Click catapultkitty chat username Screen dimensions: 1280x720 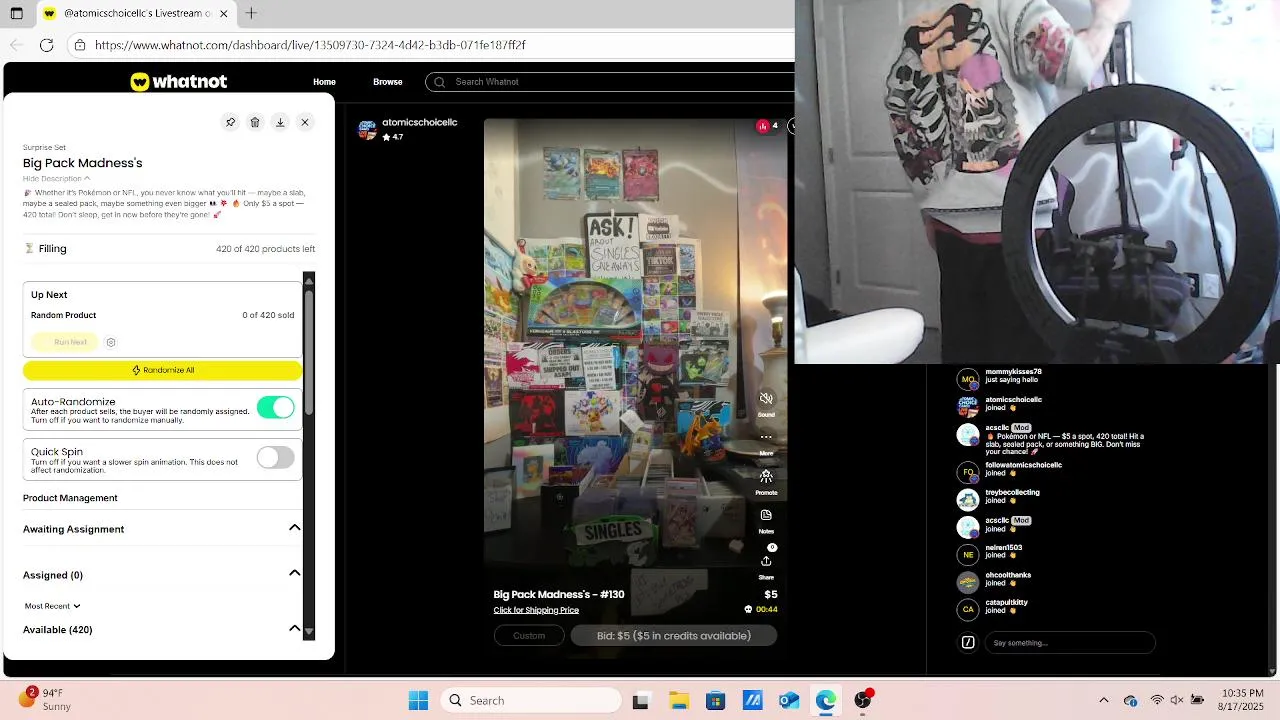[1006, 602]
